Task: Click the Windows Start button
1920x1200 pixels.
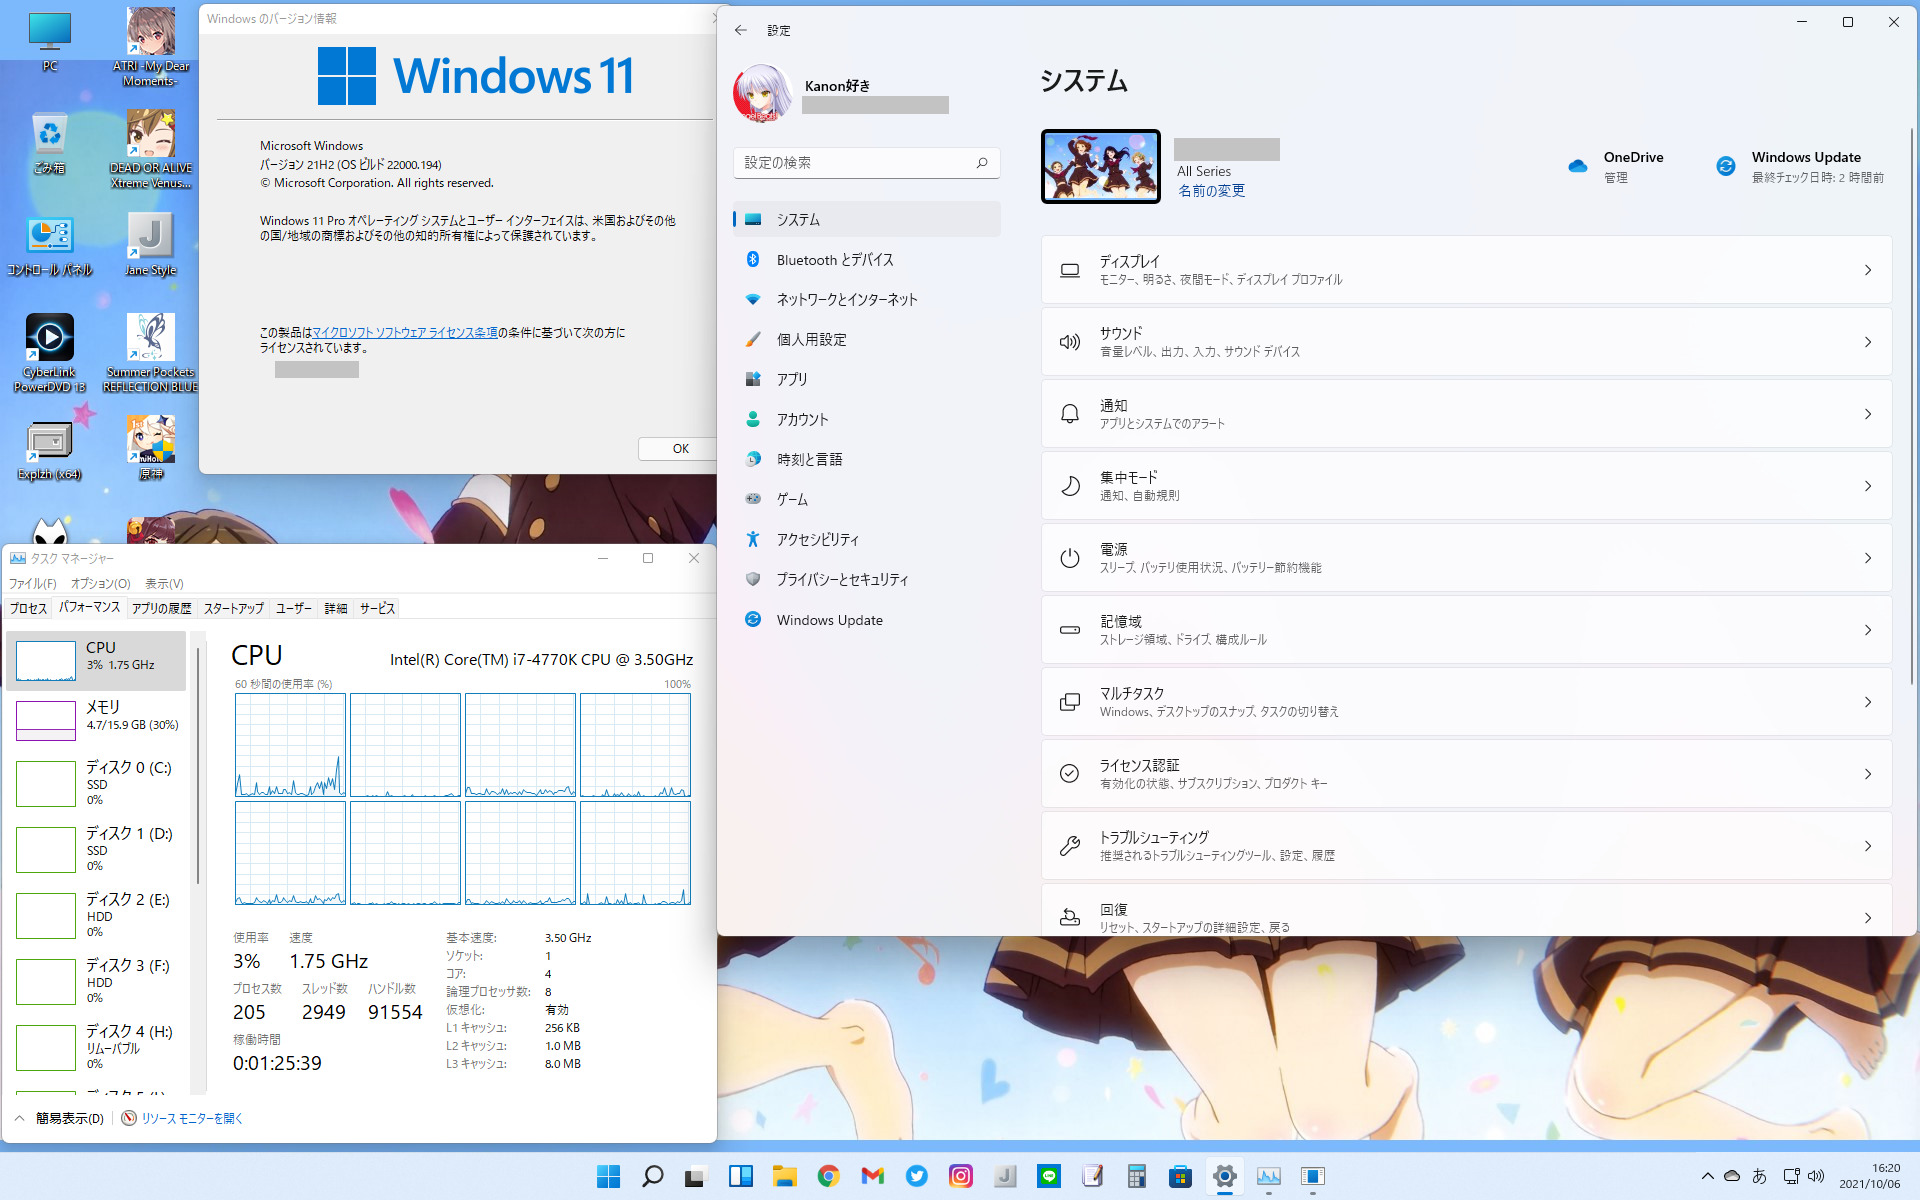Action: pos(608,1176)
